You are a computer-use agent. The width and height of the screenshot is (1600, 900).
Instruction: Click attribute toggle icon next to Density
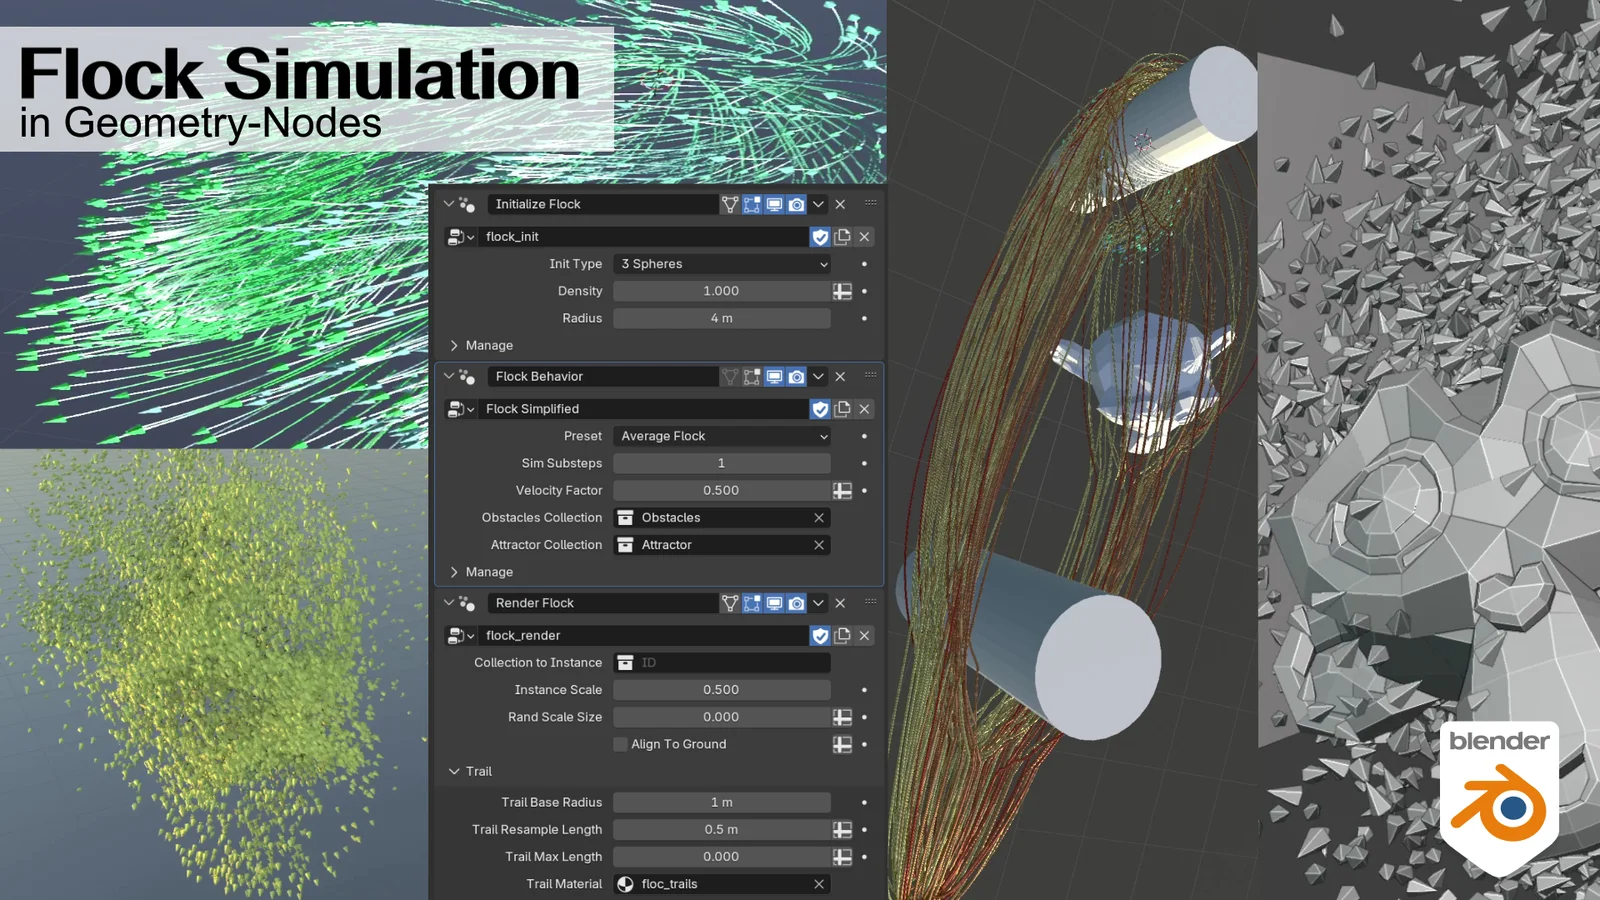(x=842, y=291)
